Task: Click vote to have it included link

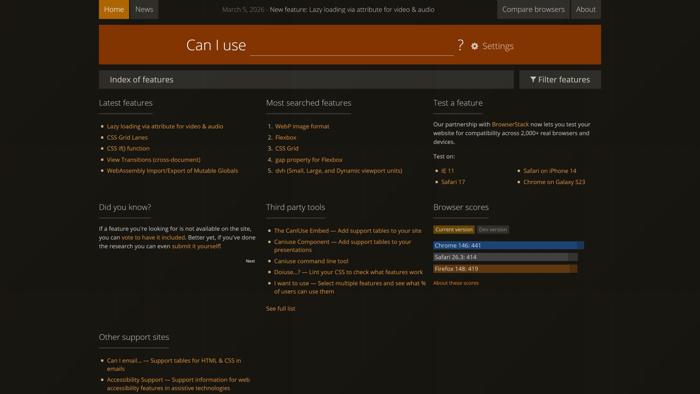Action: (153, 237)
